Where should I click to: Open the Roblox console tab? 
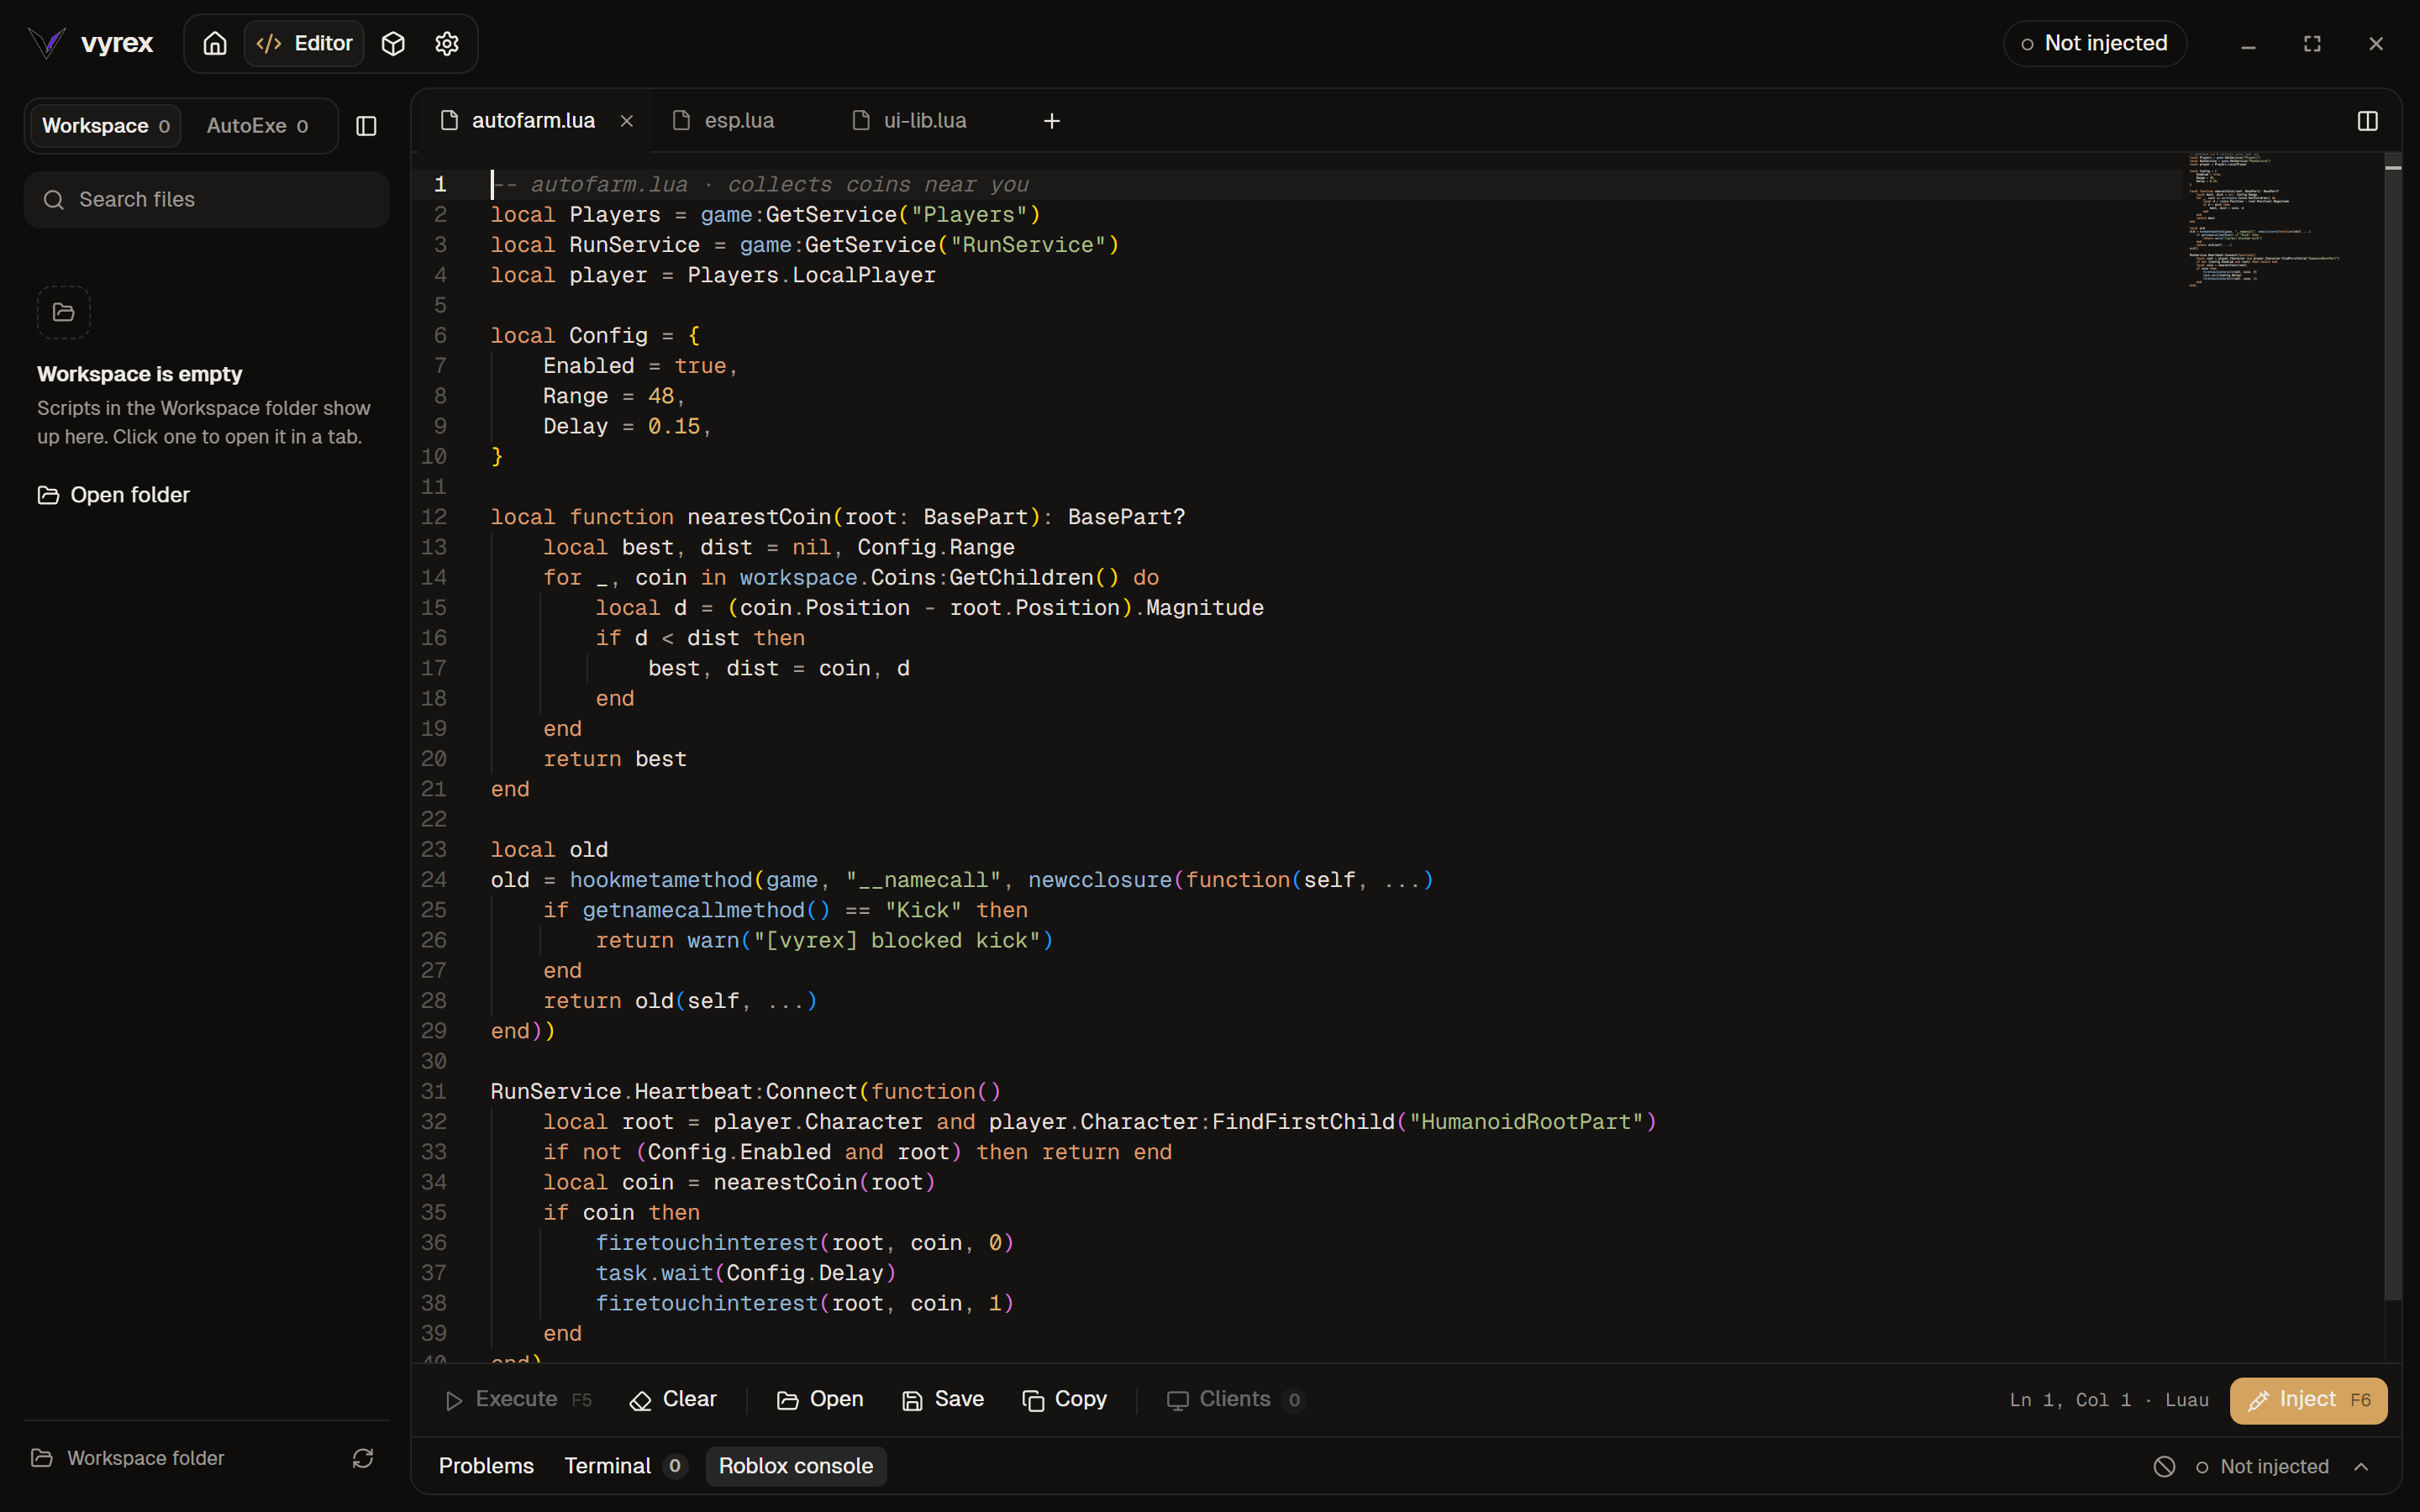796,1466
